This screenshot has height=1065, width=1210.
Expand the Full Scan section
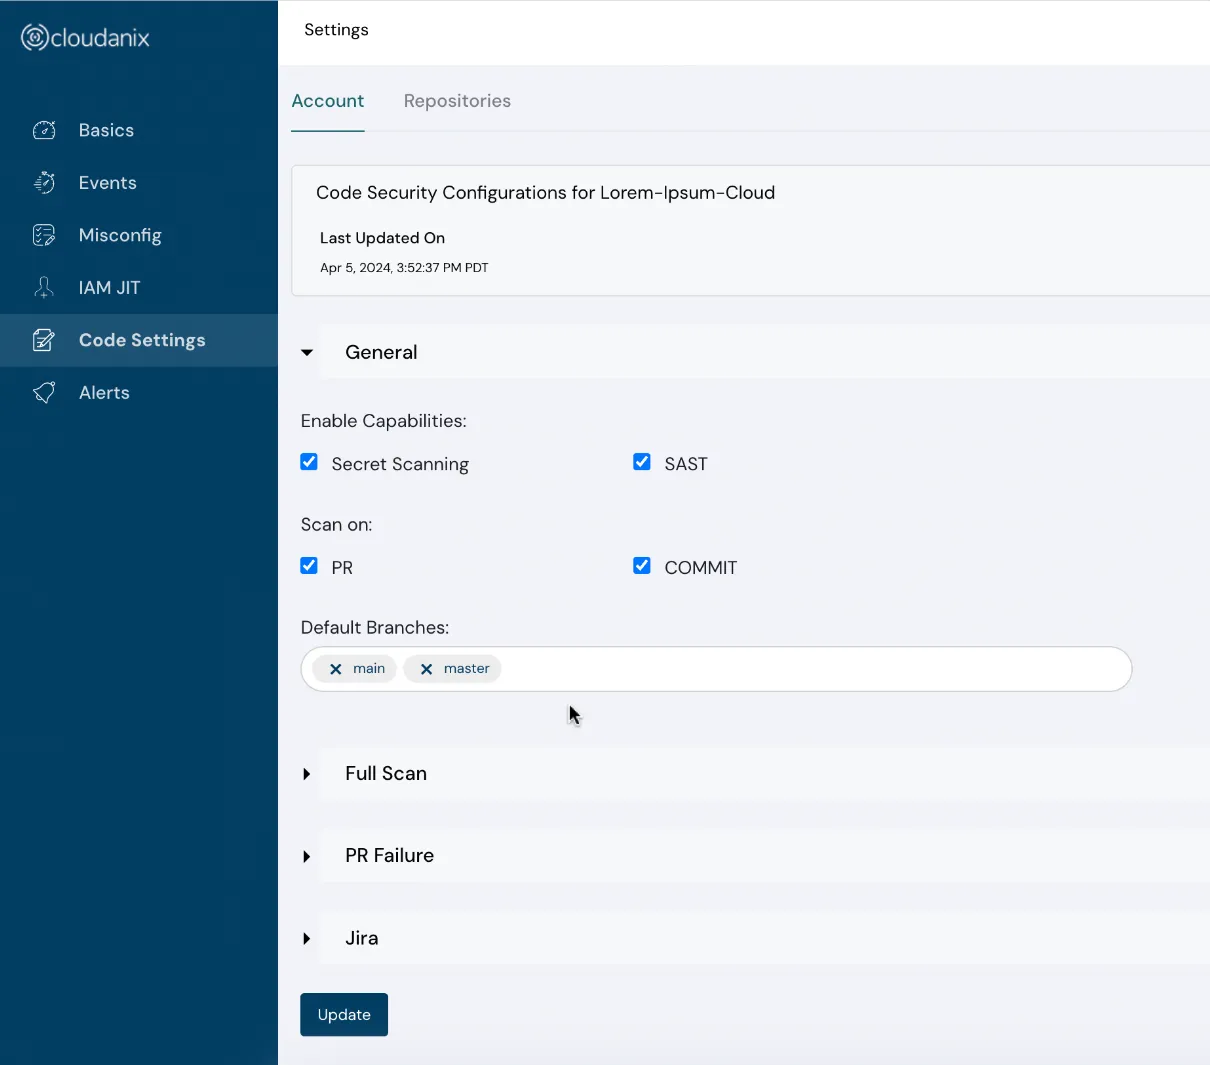[307, 773]
